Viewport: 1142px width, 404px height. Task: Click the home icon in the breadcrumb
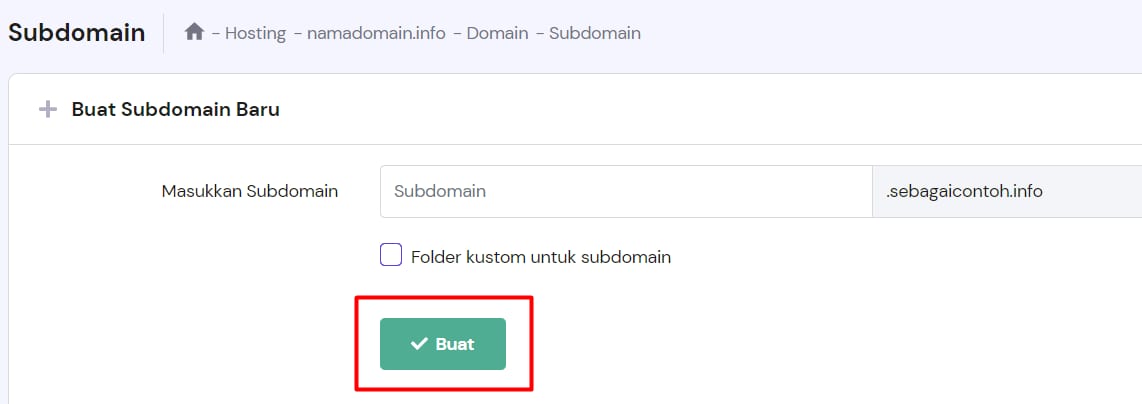point(195,32)
